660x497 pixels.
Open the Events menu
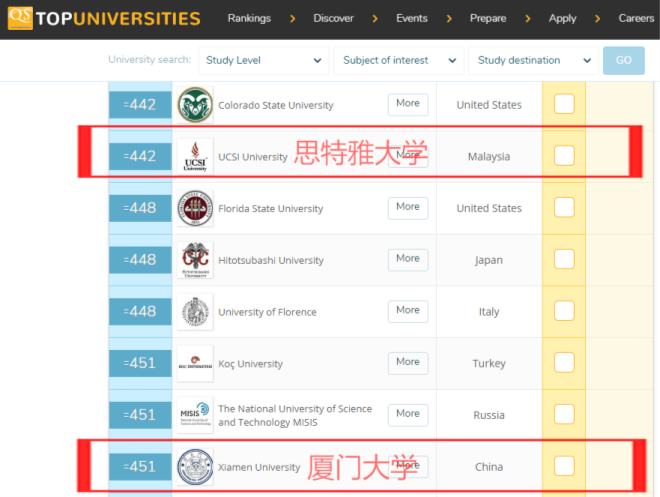click(x=412, y=19)
